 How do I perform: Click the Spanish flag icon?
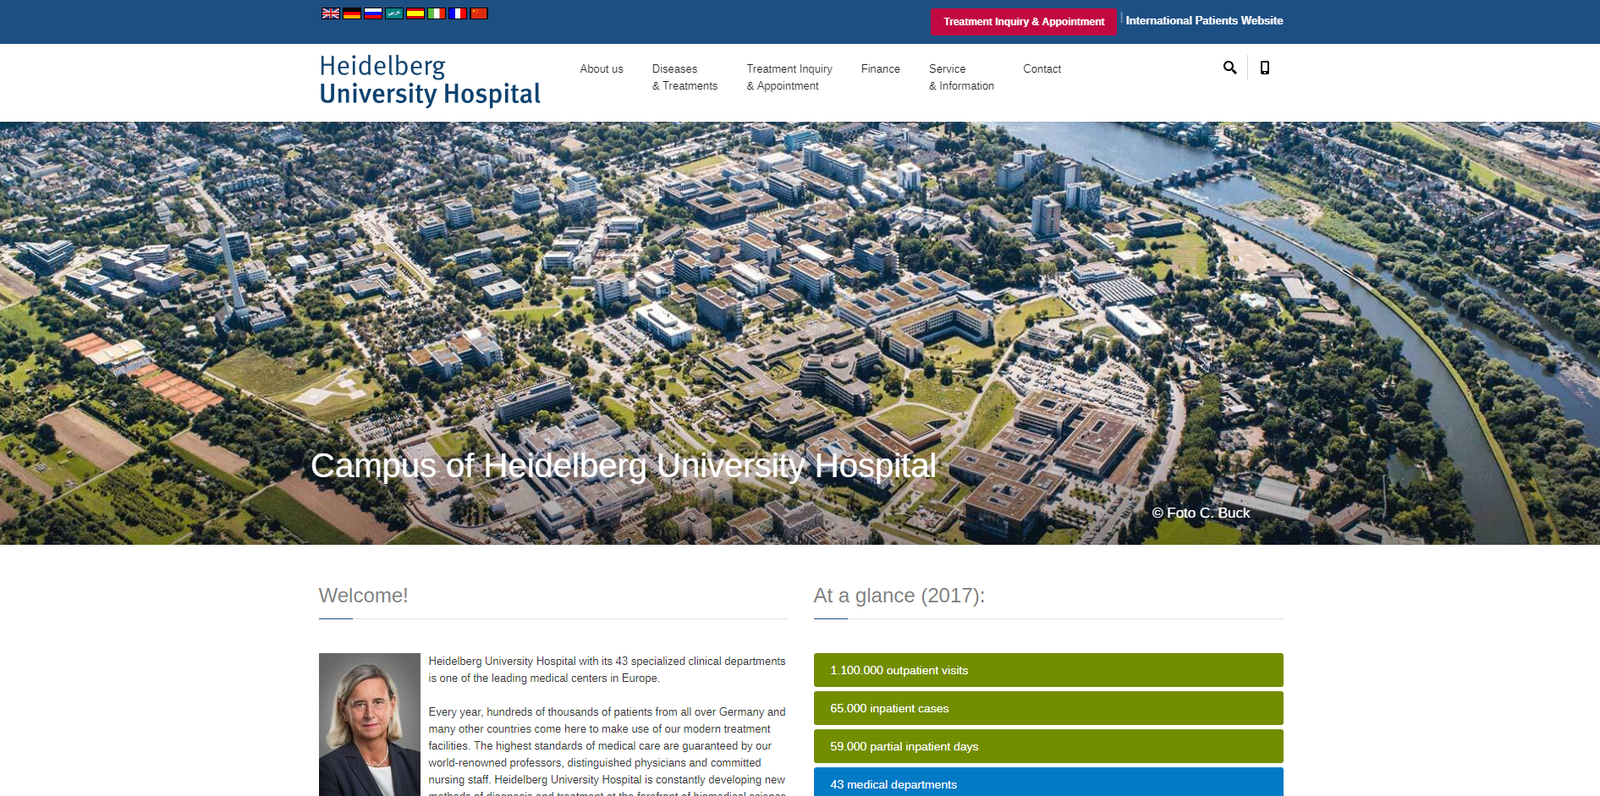pos(415,13)
